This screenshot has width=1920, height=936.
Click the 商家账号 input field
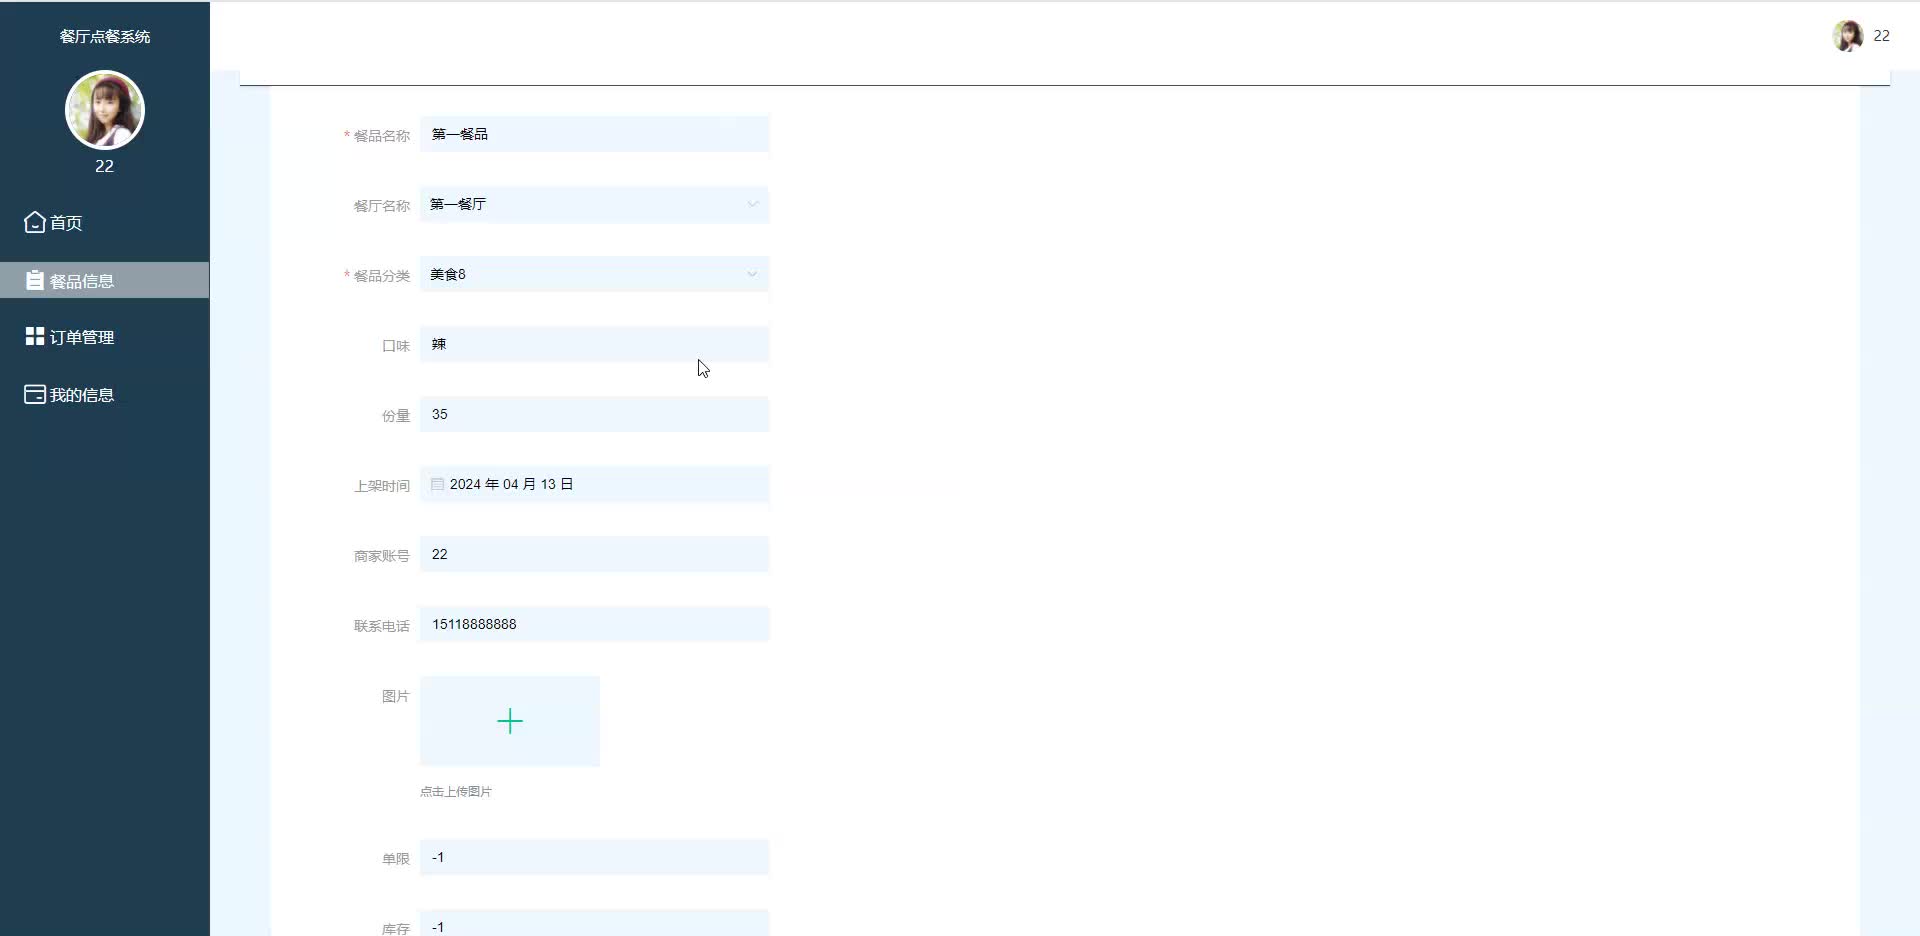pos(594,554)
